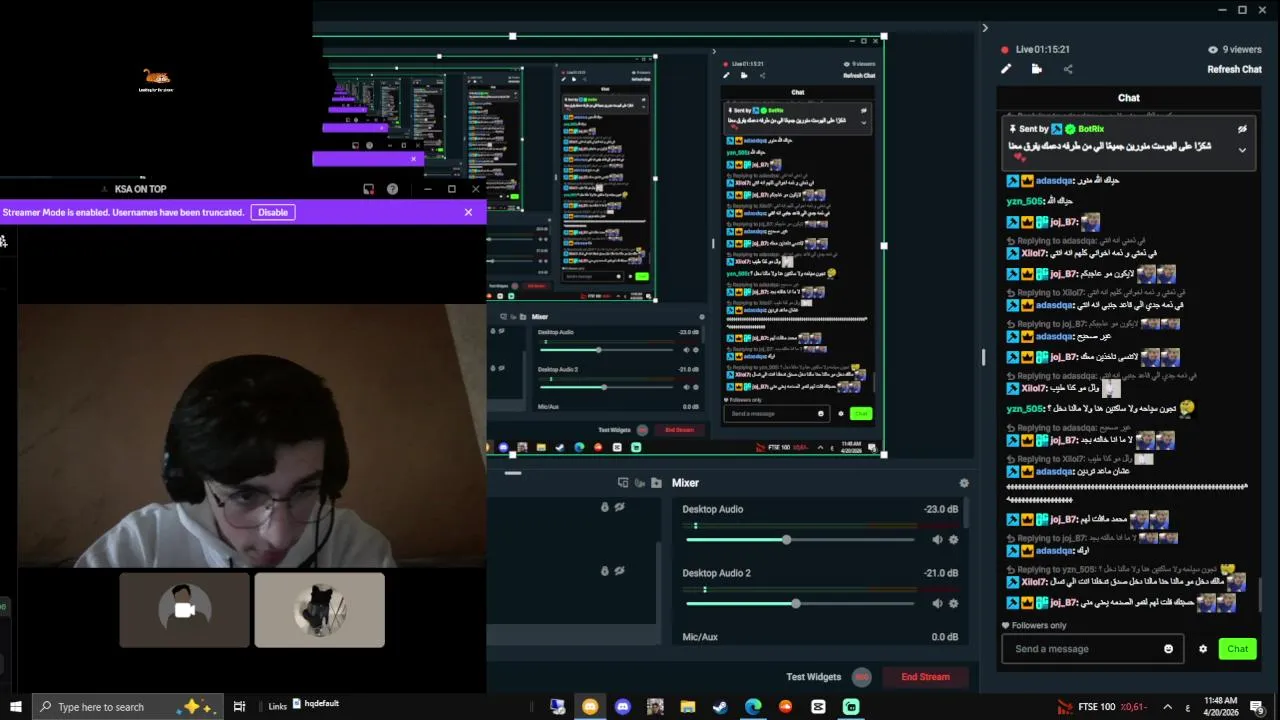Viewport: 1280px width, 720px height.
Task: Mute Desktop Audio speaker icon
Action: [937, 540]
